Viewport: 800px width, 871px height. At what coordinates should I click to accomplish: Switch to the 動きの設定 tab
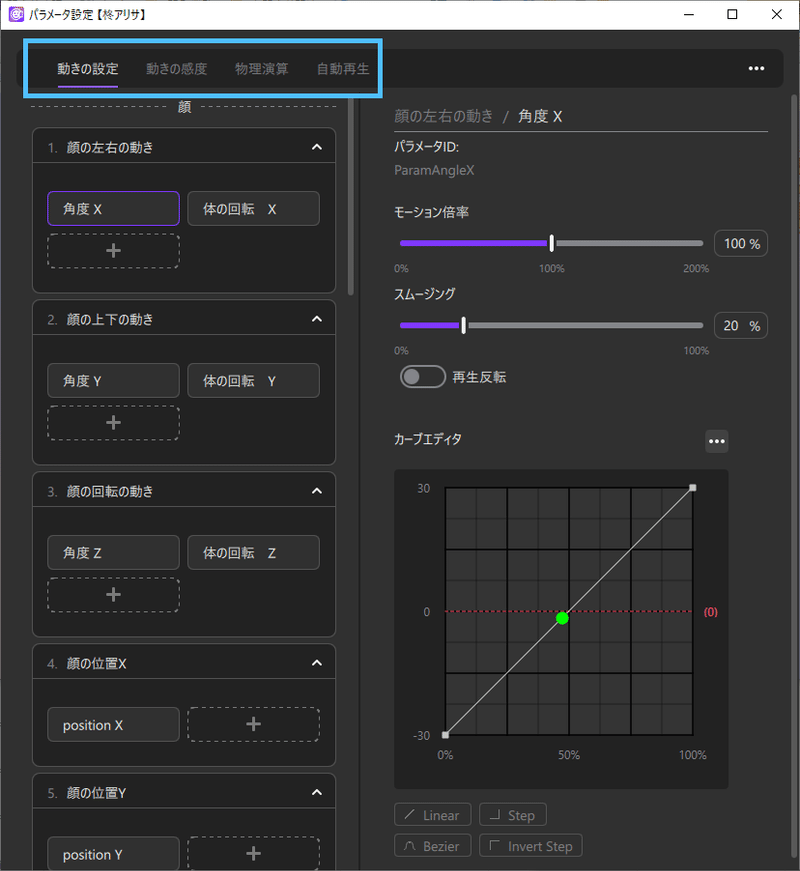pos(88,69)
